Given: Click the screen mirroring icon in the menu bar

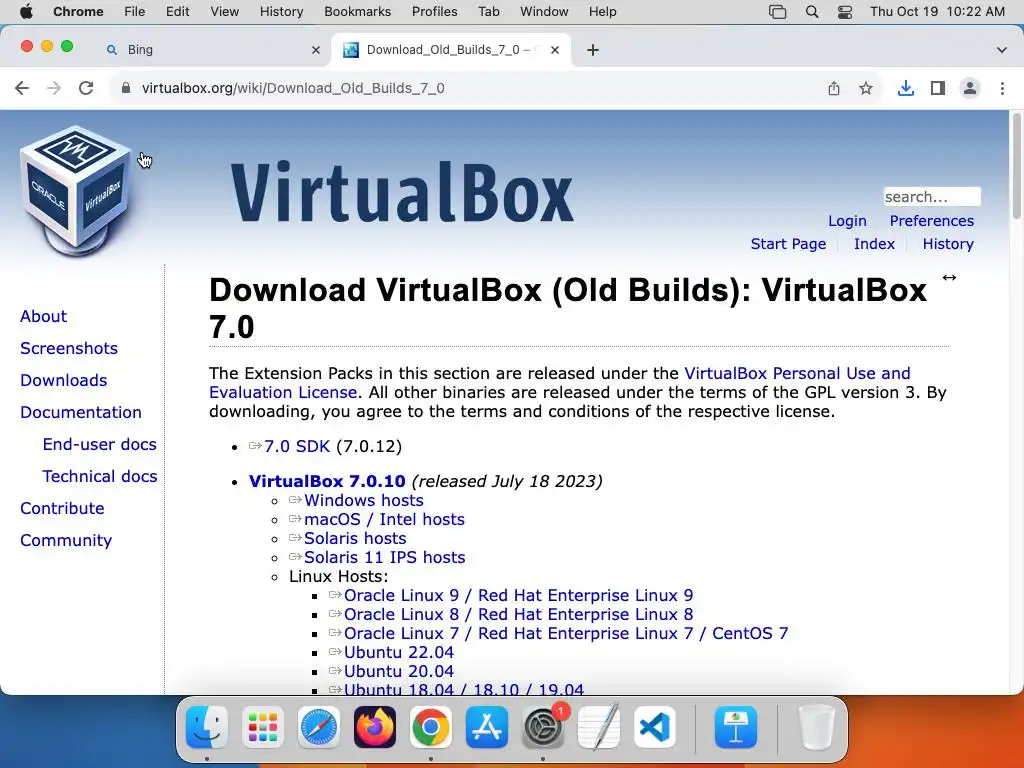Looking at the screenshot, I should coord(777,12).
